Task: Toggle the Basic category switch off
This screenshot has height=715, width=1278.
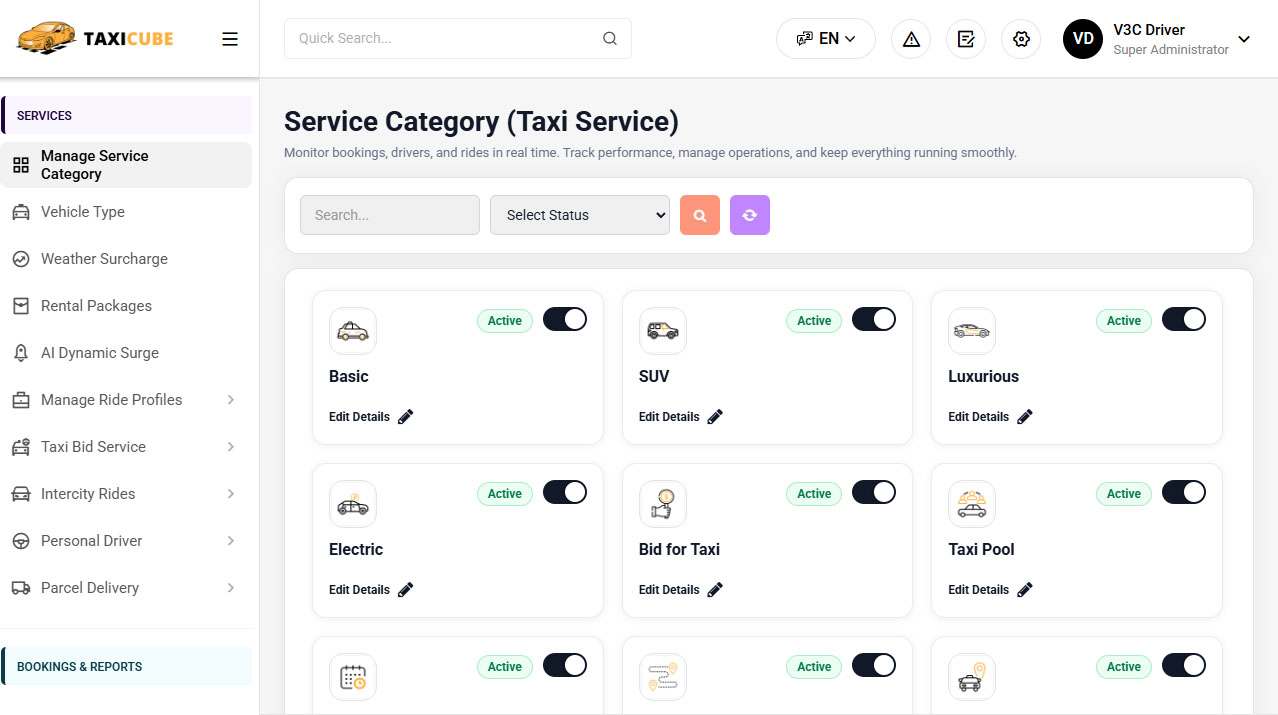Action: tap(565, 319)
